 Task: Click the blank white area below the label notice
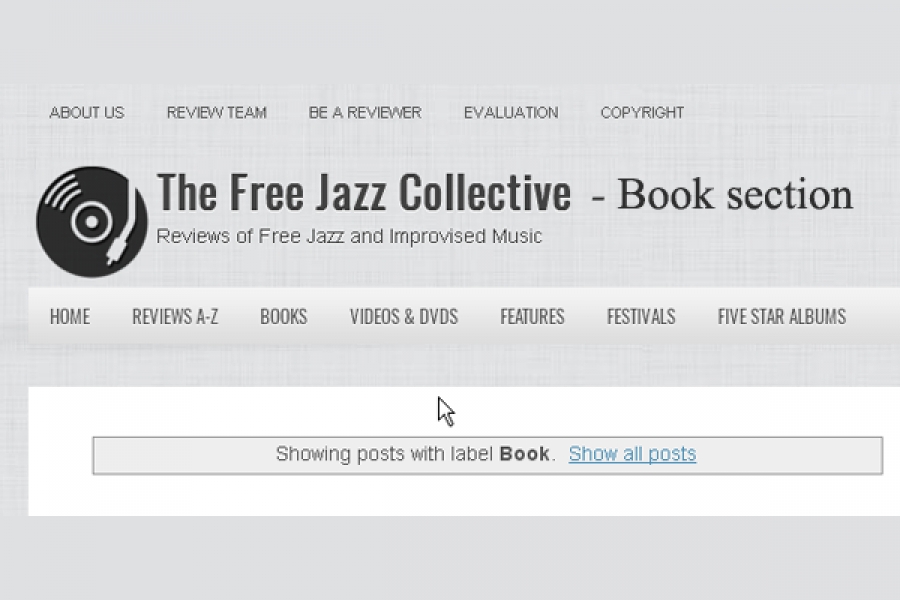click(459, 496)
